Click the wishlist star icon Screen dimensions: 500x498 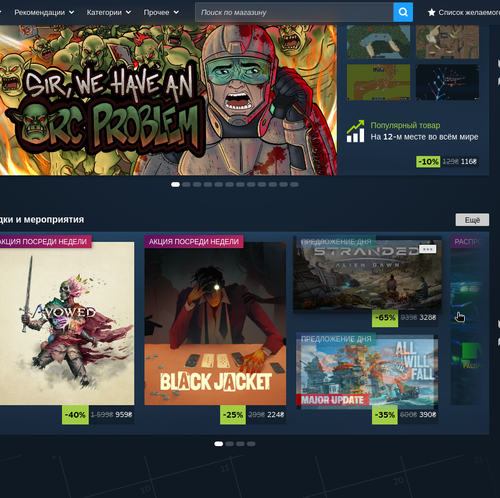tap(431, 13)
